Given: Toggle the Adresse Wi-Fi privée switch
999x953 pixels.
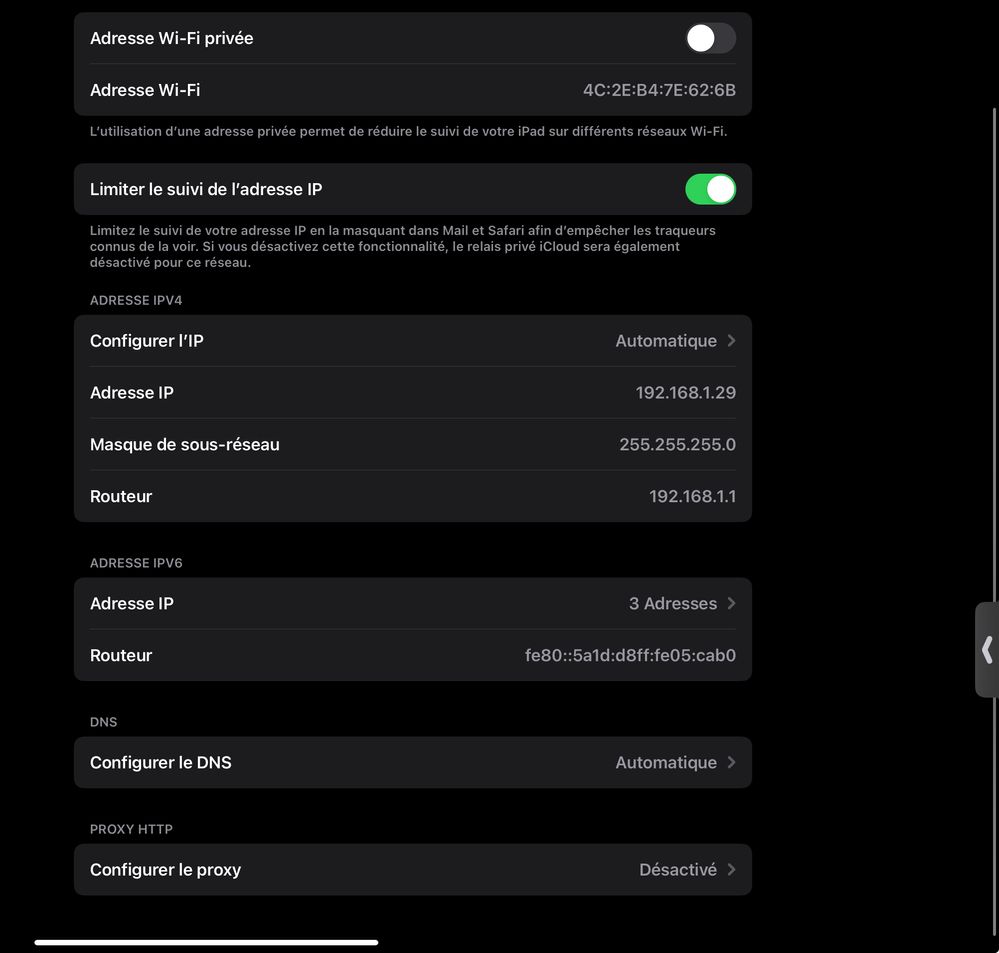Looking at the screenshot, I should 710,38.
